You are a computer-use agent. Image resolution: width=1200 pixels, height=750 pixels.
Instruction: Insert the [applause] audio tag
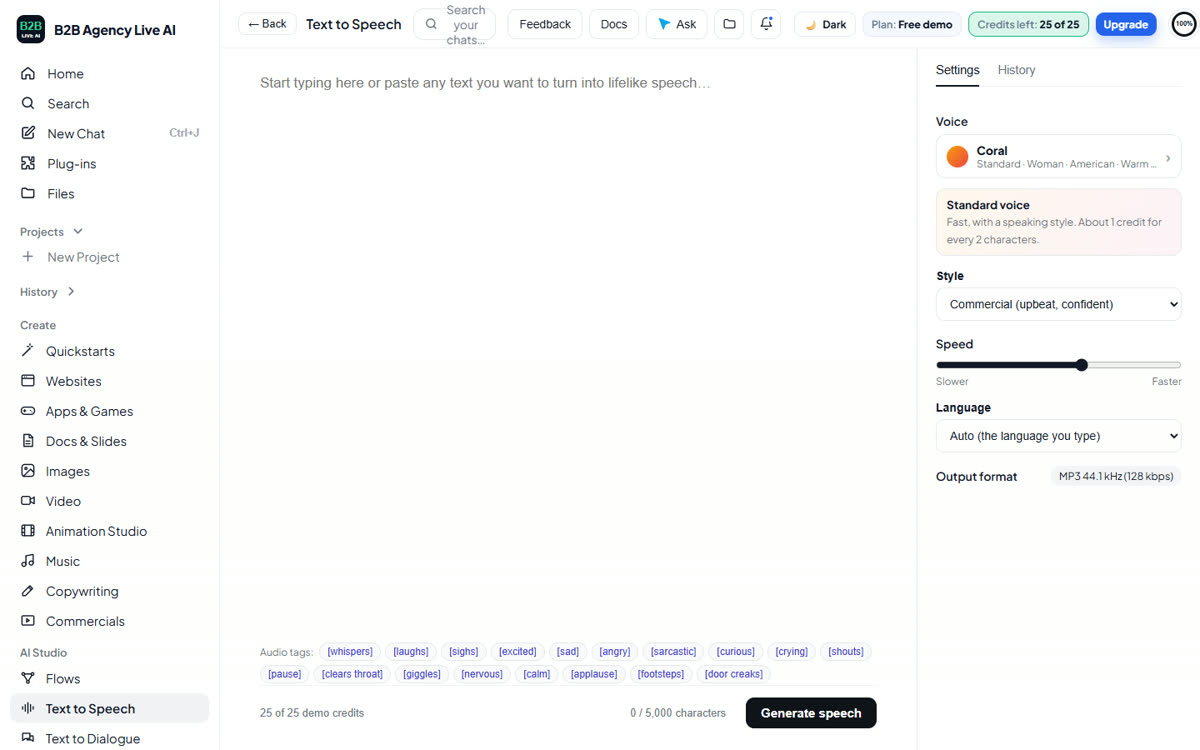[594, 674]
